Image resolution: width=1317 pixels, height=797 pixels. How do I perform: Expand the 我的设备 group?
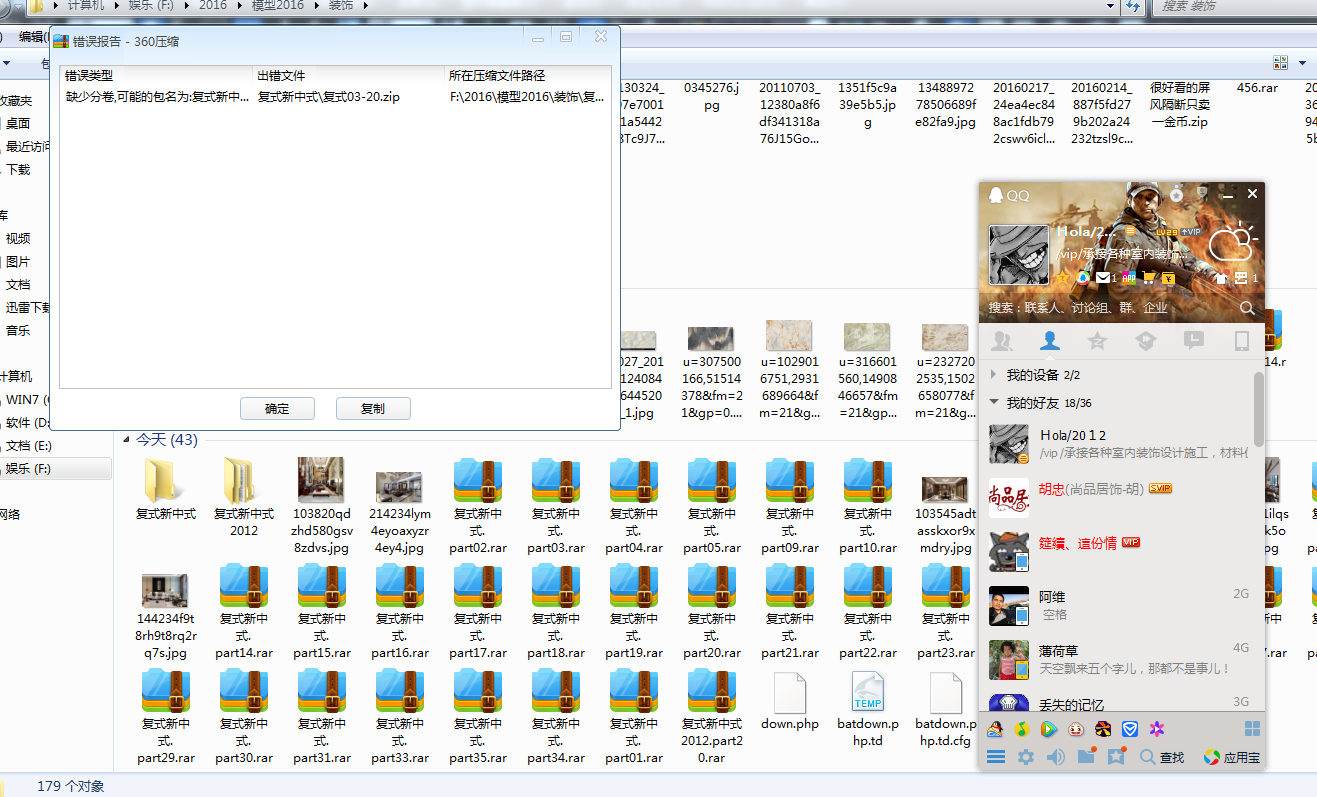click(993, 375)
